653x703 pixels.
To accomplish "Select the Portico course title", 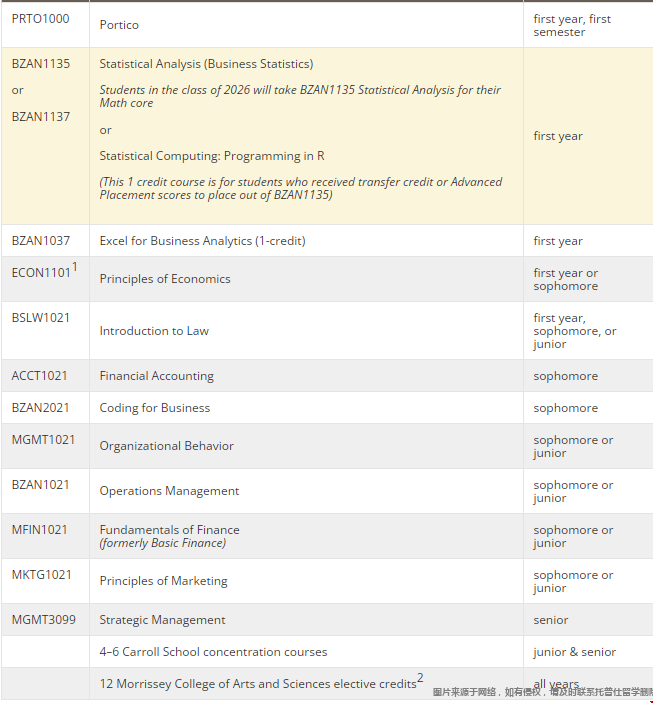I will [x=119, y=24].
